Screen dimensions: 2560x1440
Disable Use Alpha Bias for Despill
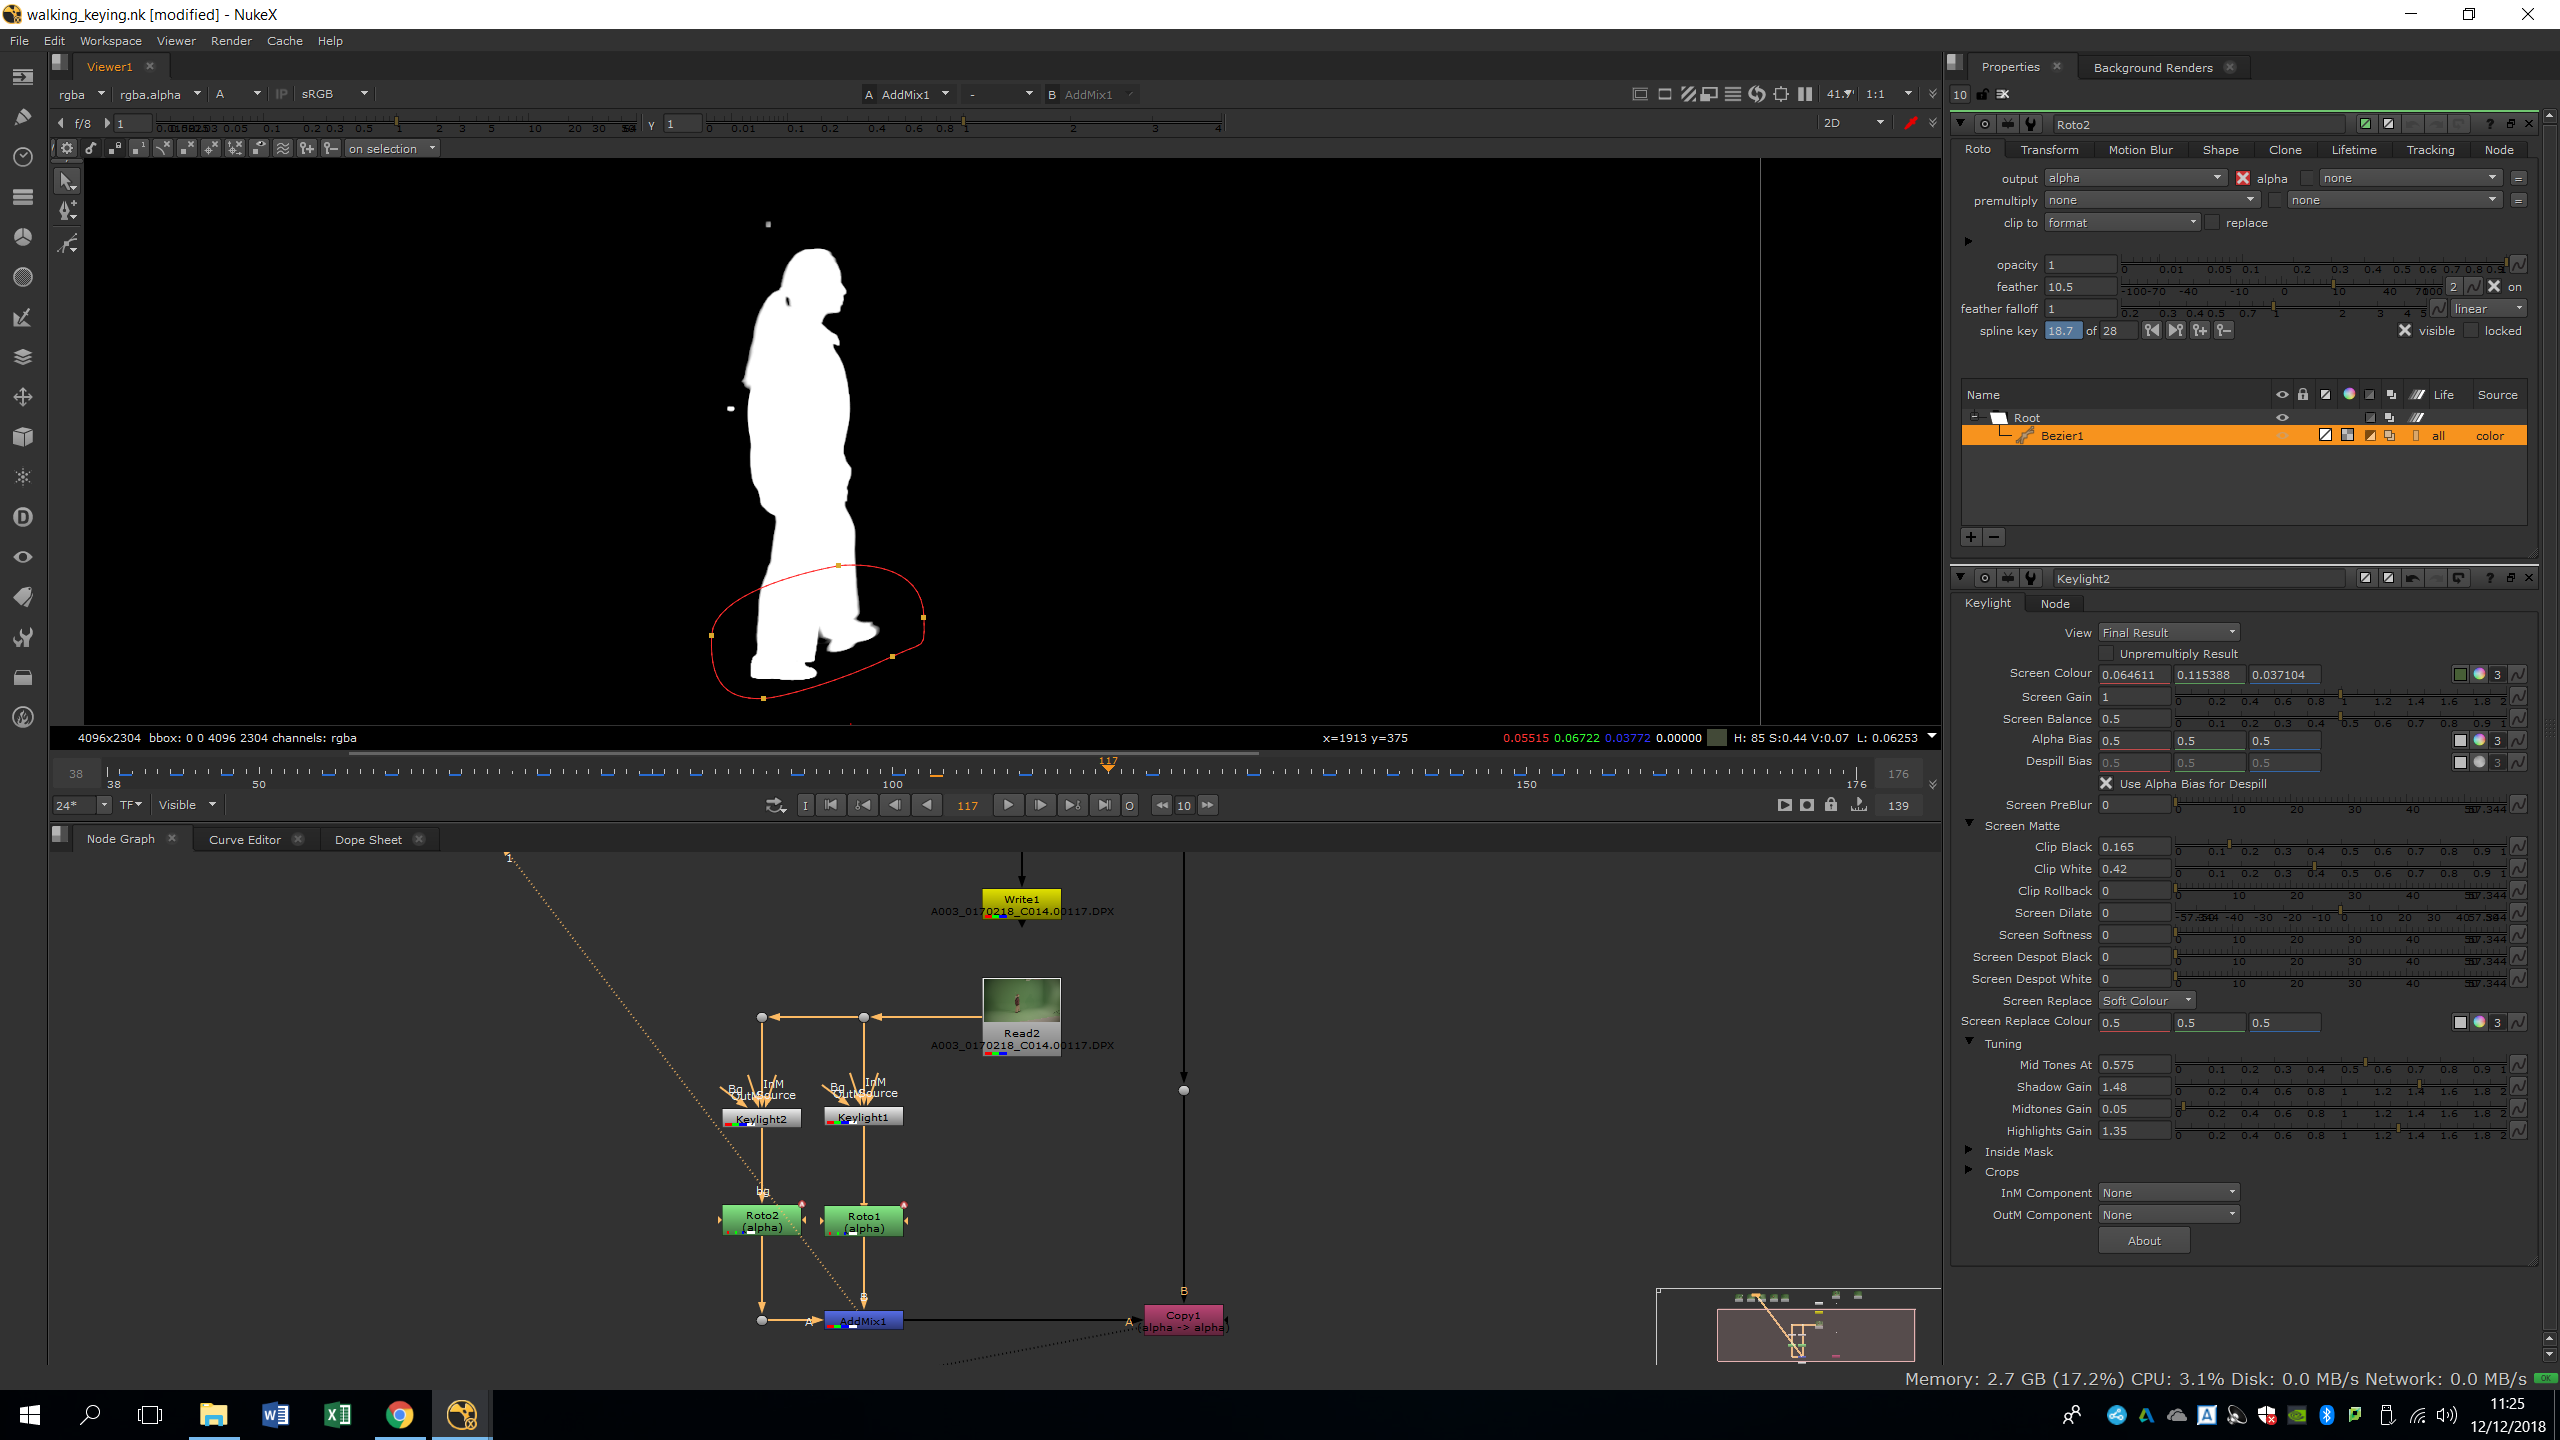2107,784
